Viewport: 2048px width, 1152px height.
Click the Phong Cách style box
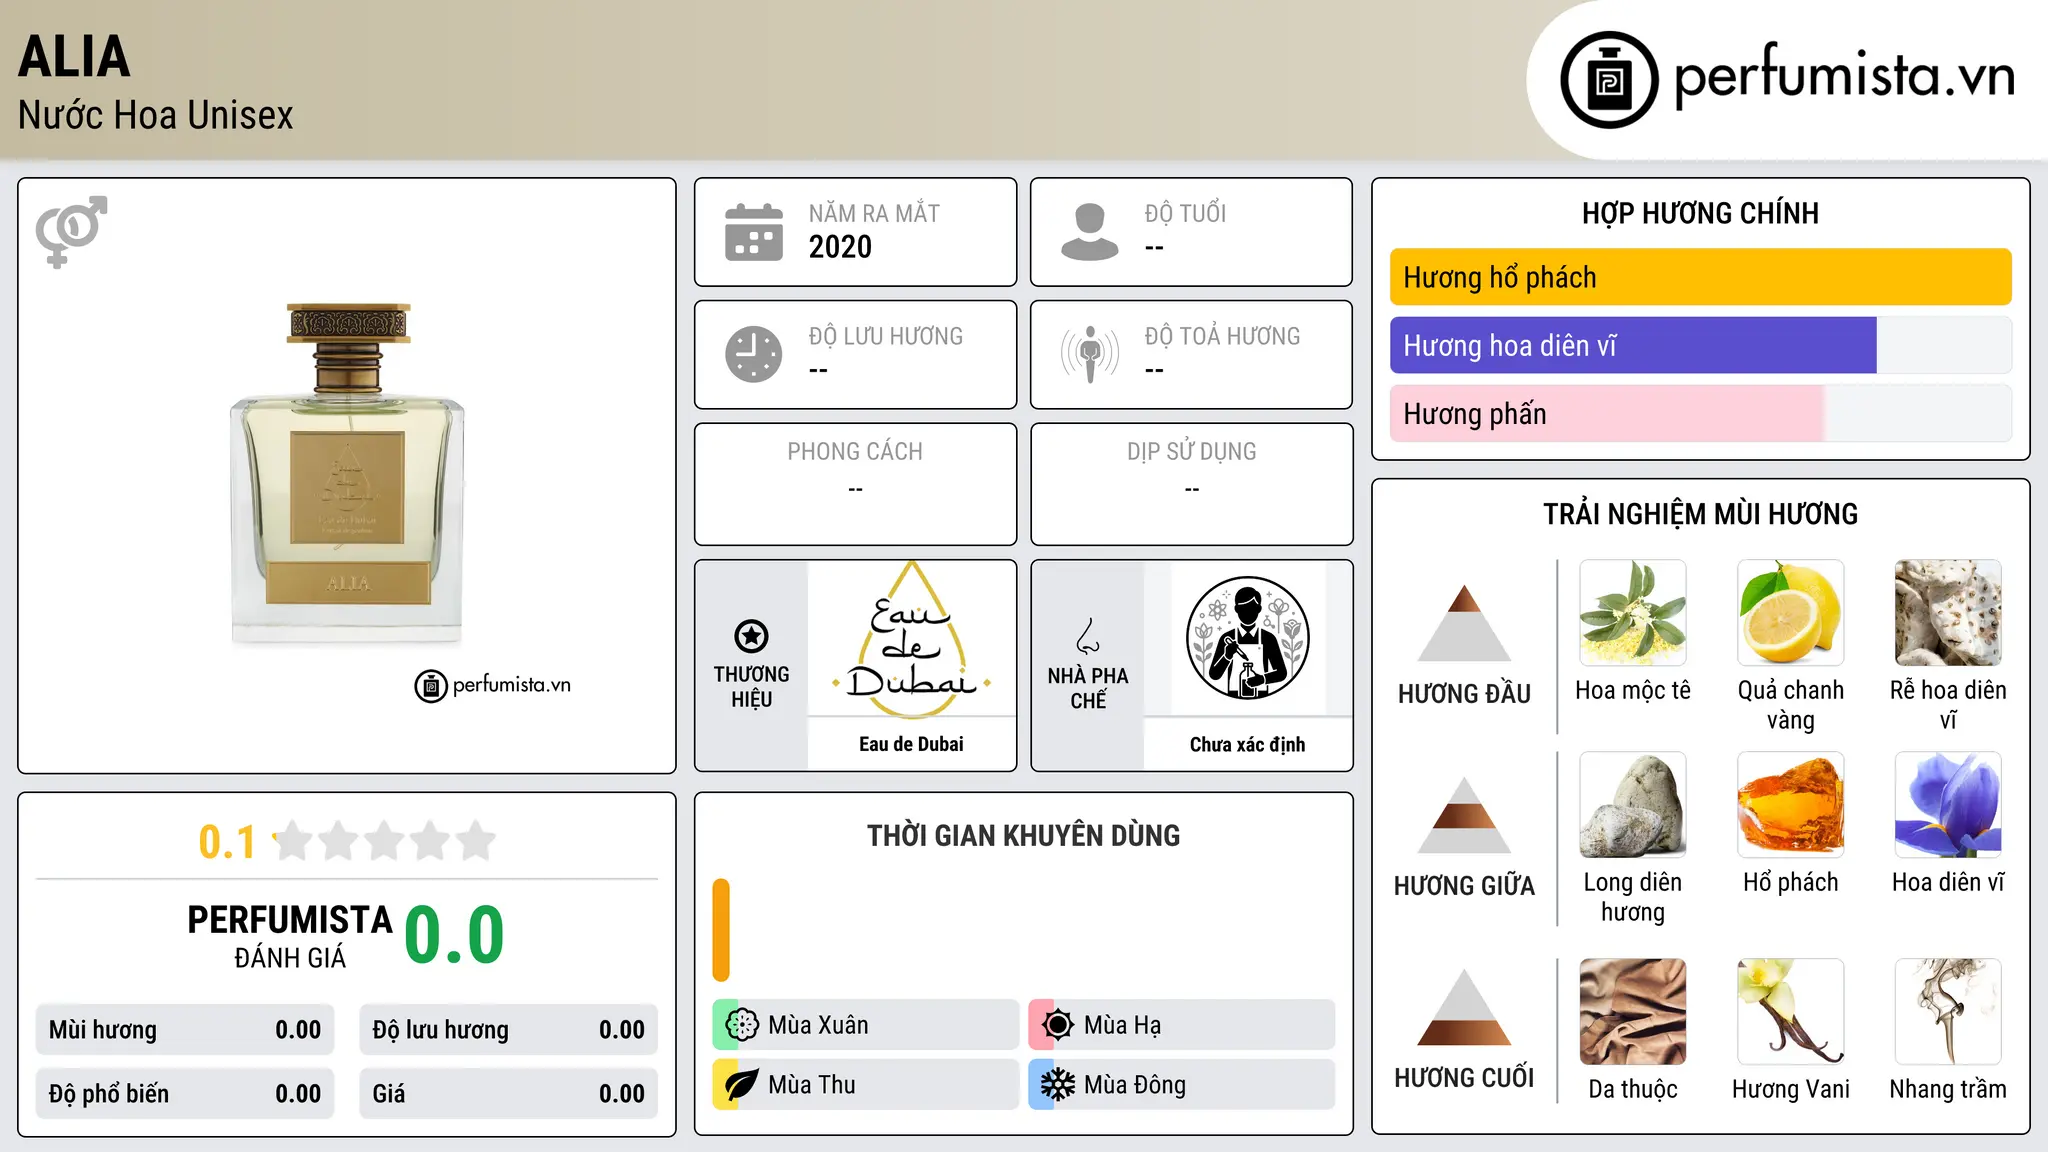coord(855,484)
